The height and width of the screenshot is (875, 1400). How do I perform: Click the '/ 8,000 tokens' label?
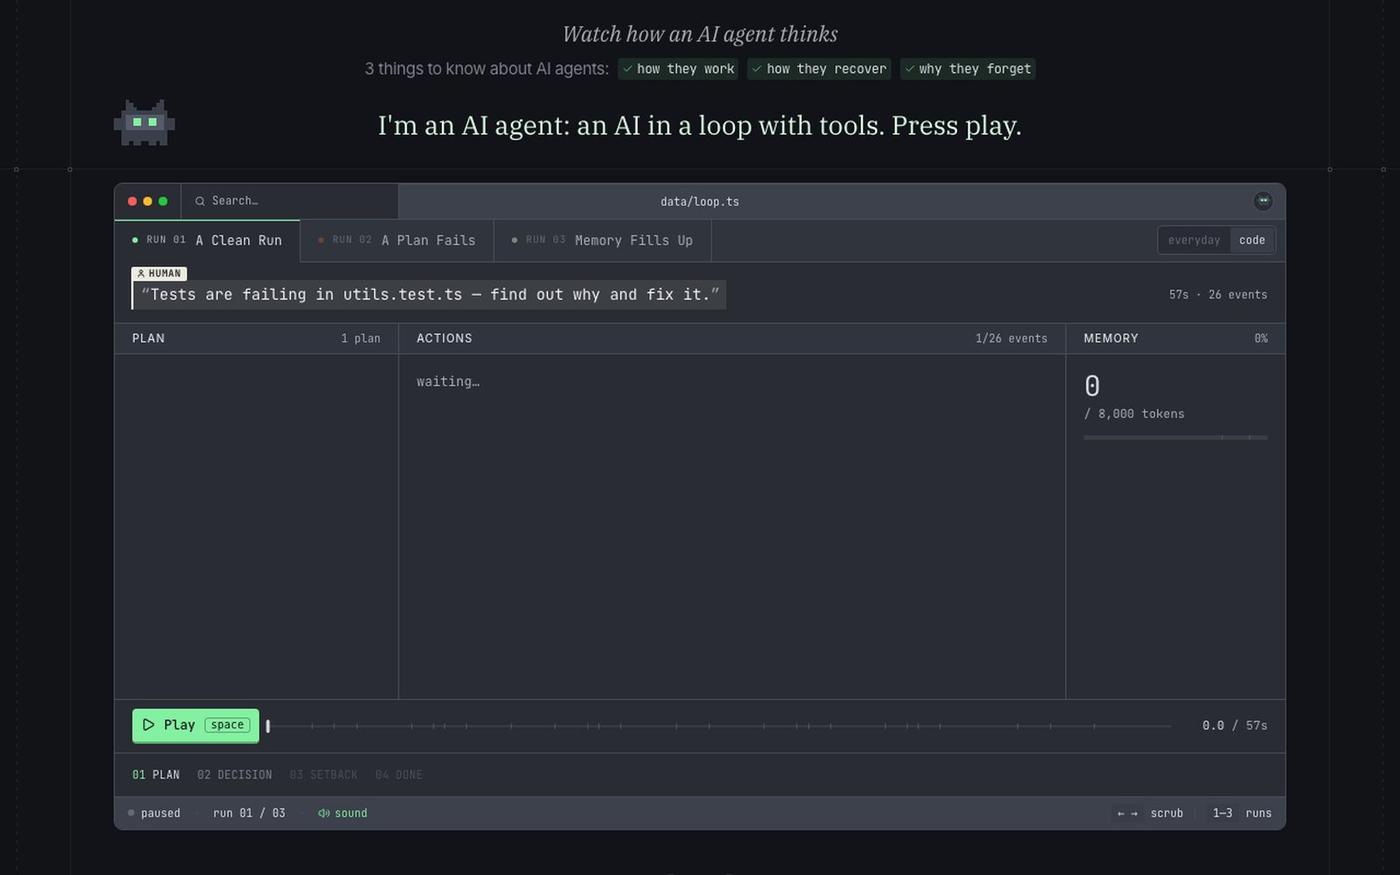pyautogui.click(x=1134, y=414)
